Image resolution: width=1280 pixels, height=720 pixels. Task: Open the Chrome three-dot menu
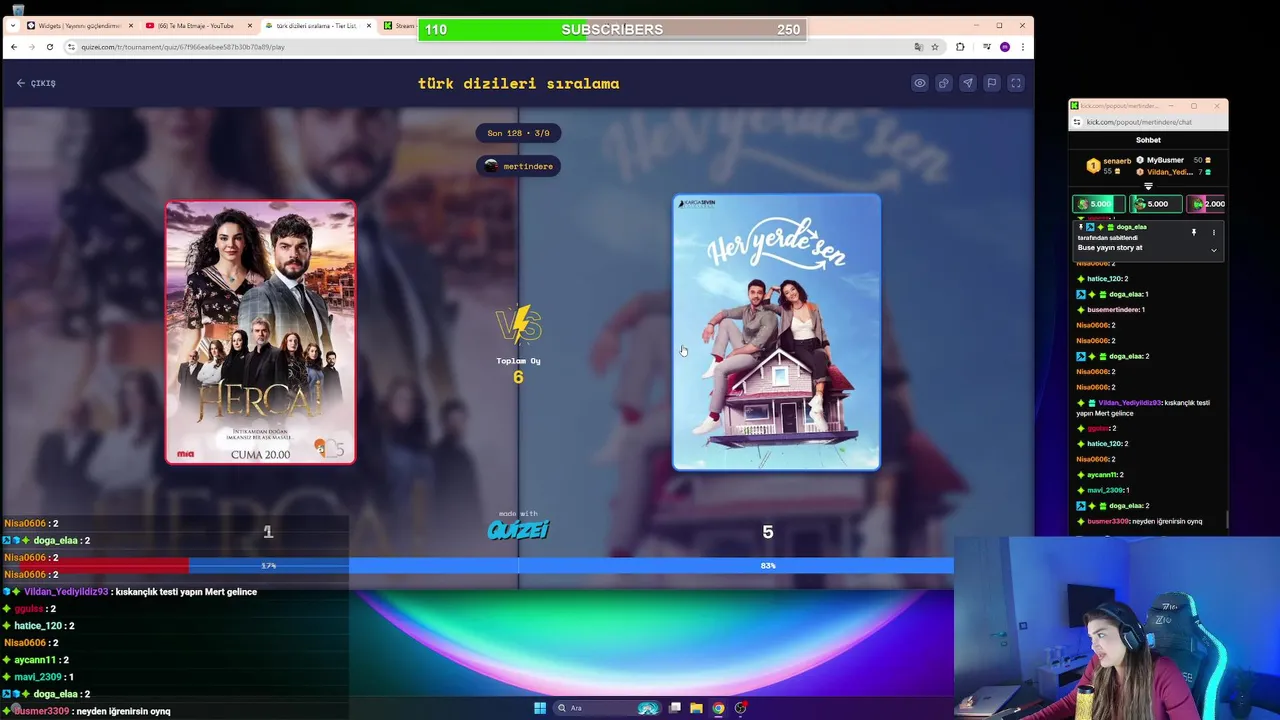pos(1022,47)
